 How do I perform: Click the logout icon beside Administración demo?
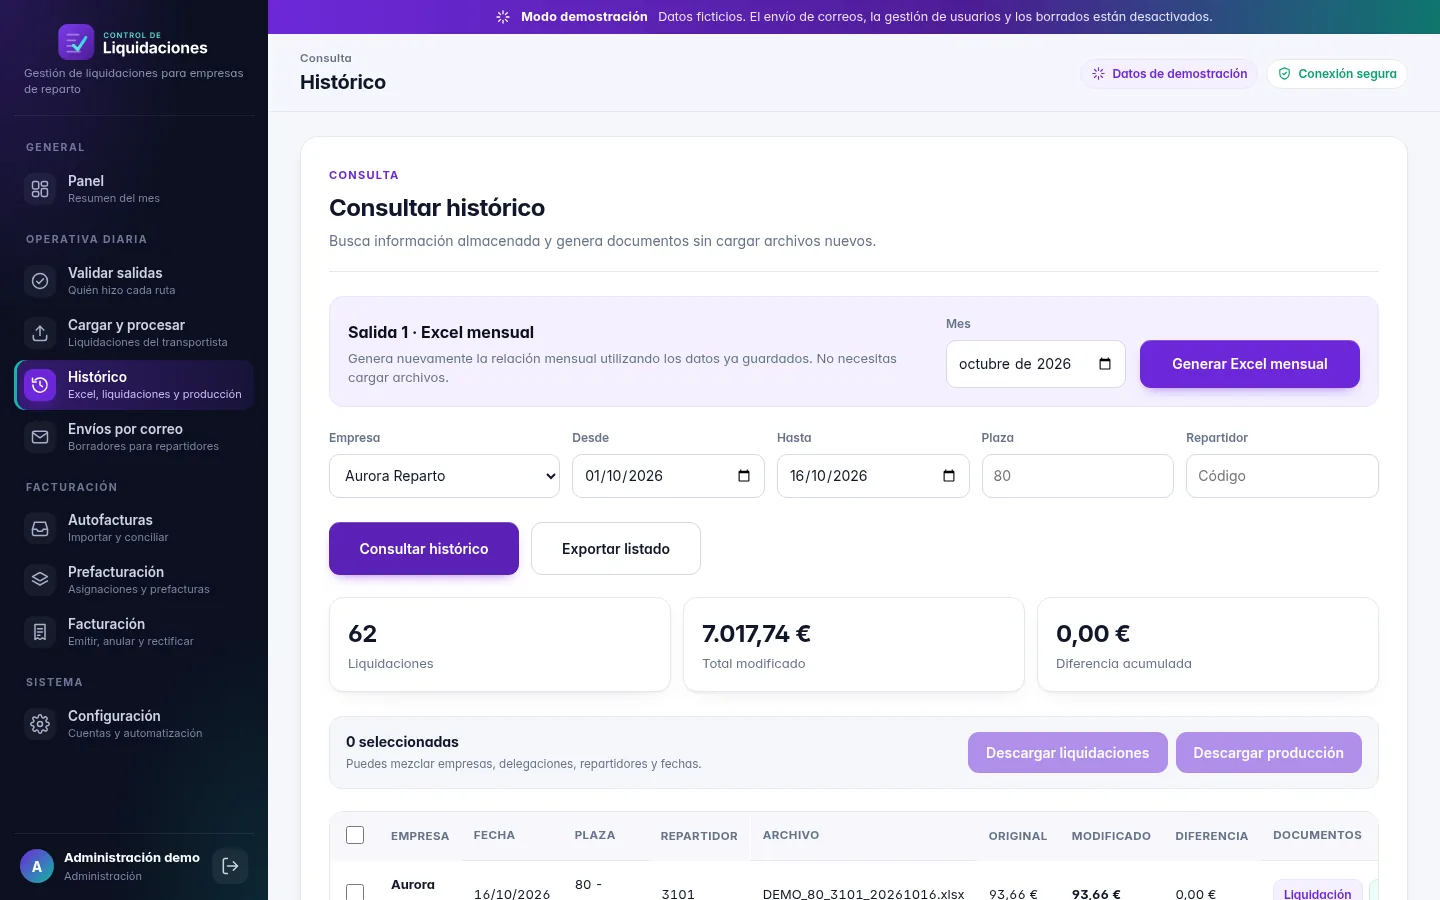point(230,866)
